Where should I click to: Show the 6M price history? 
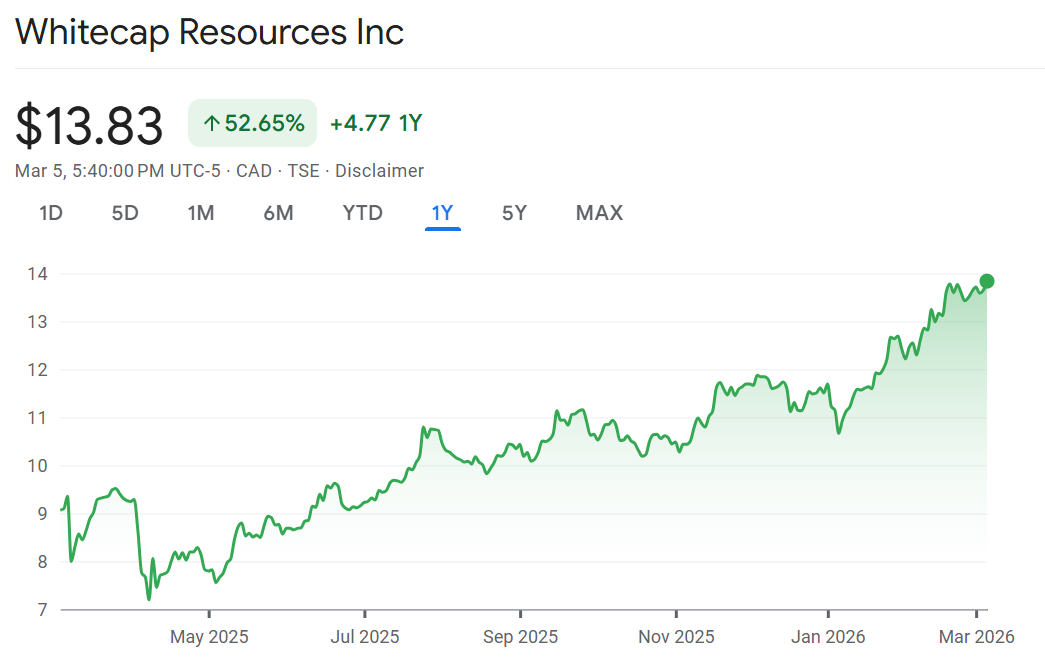coord(278,213)
